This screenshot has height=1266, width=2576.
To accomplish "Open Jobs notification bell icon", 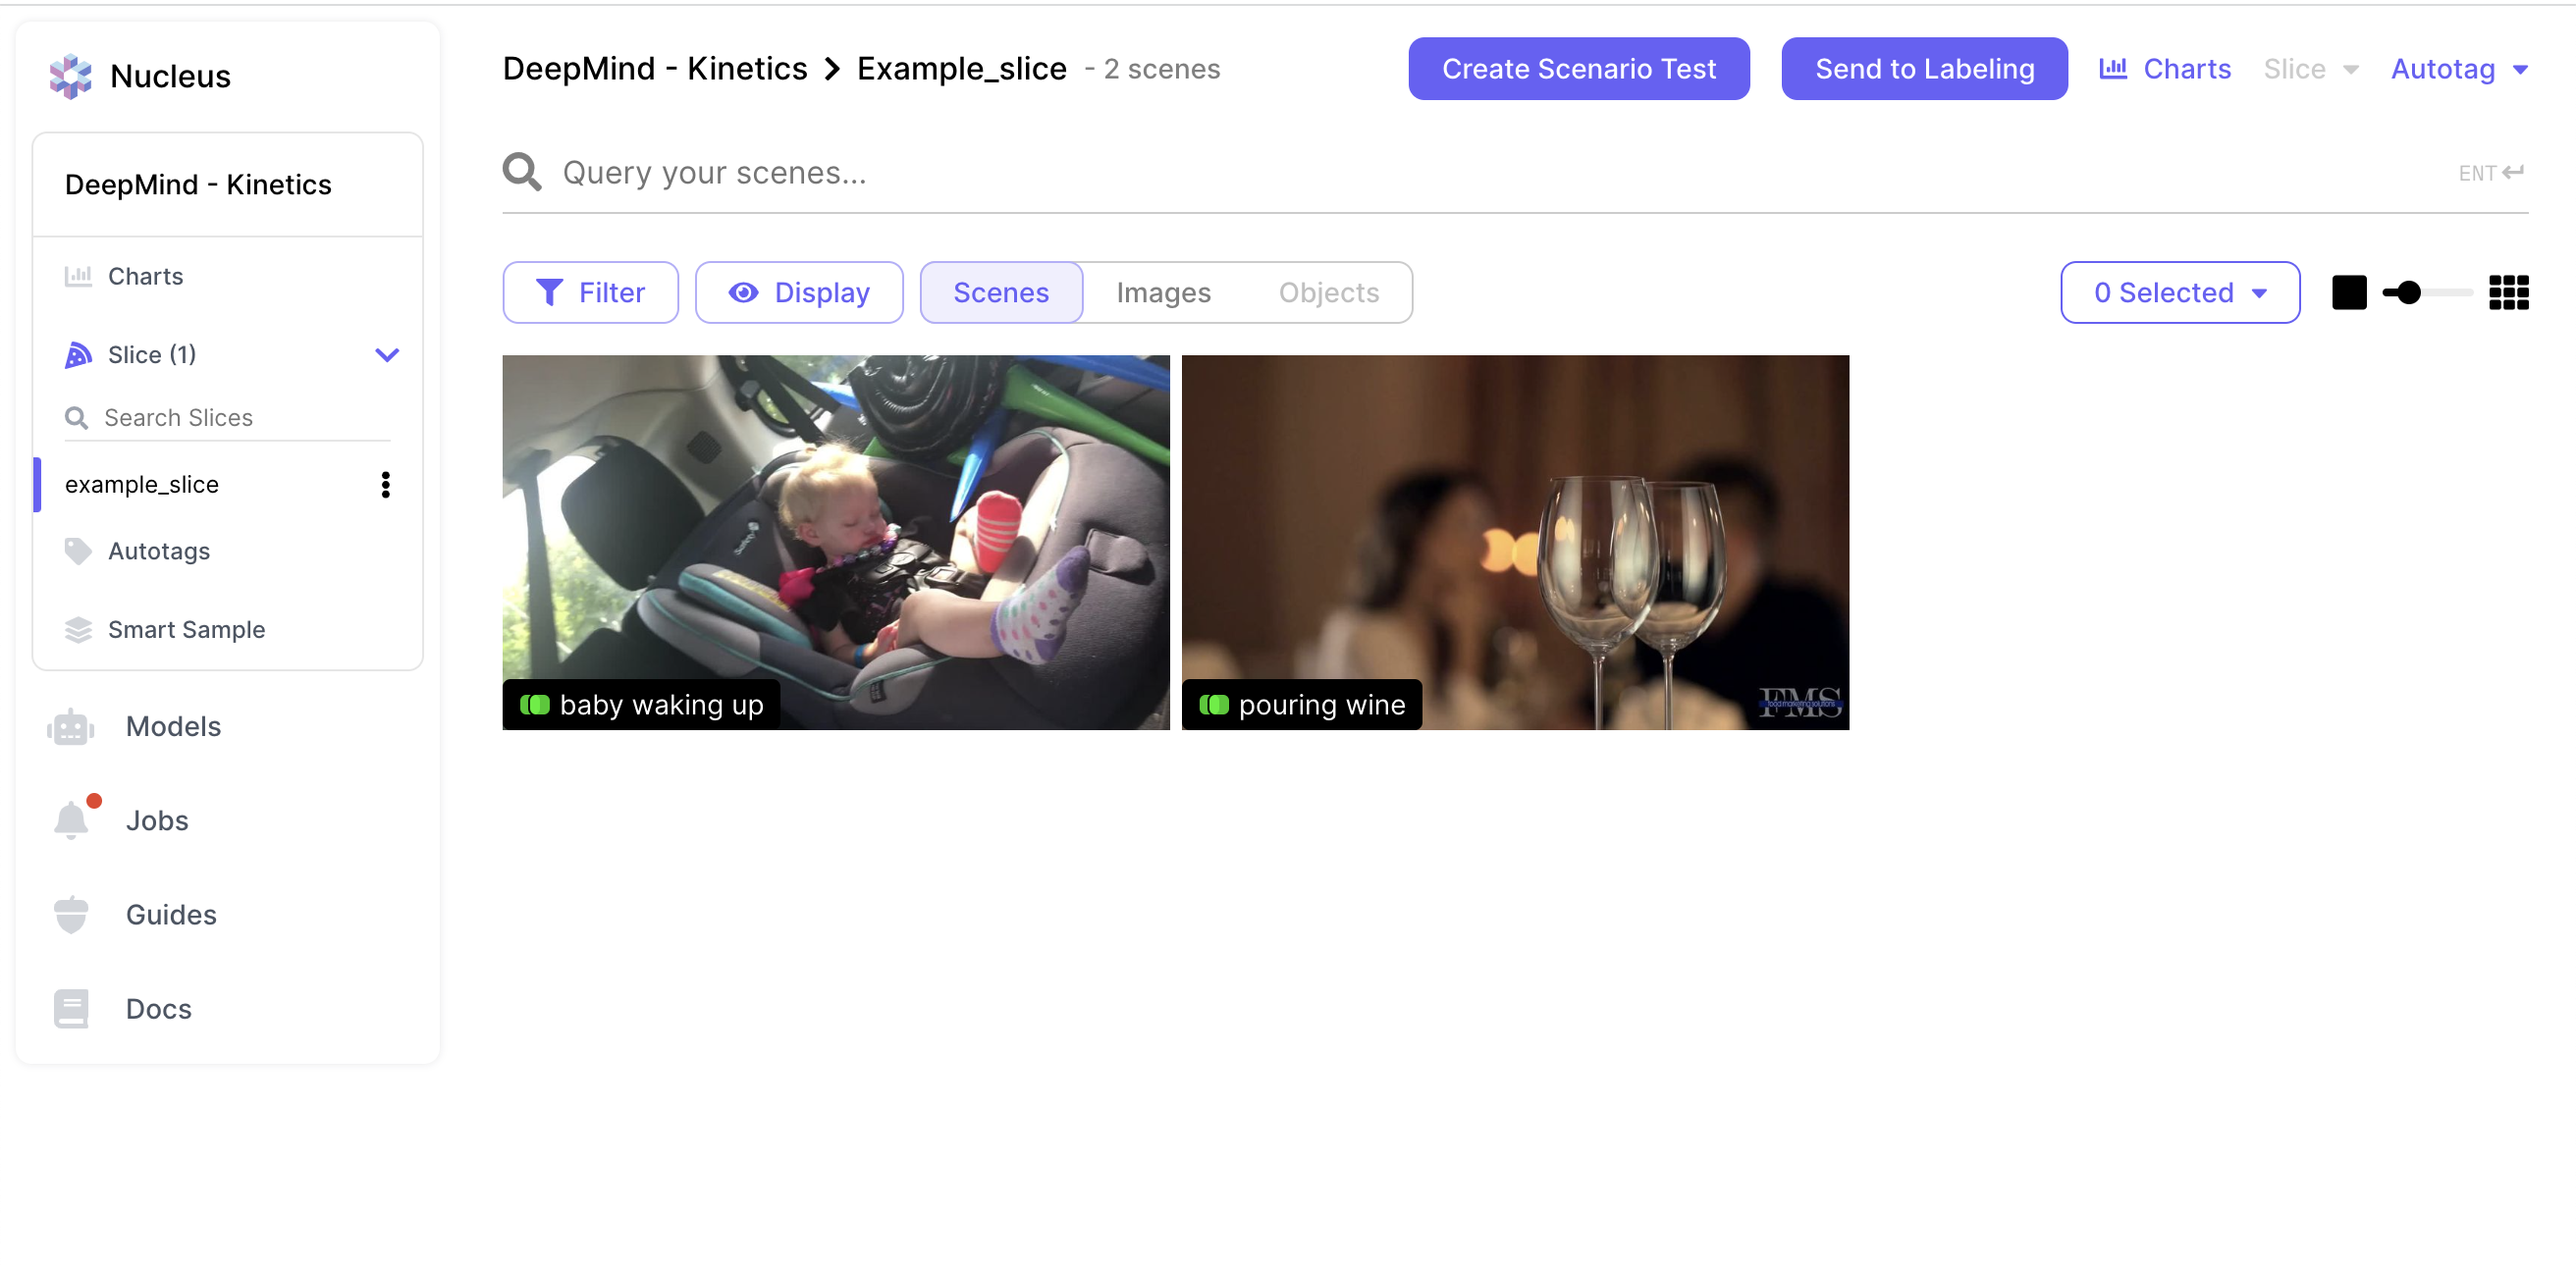I will click(70, 821).
